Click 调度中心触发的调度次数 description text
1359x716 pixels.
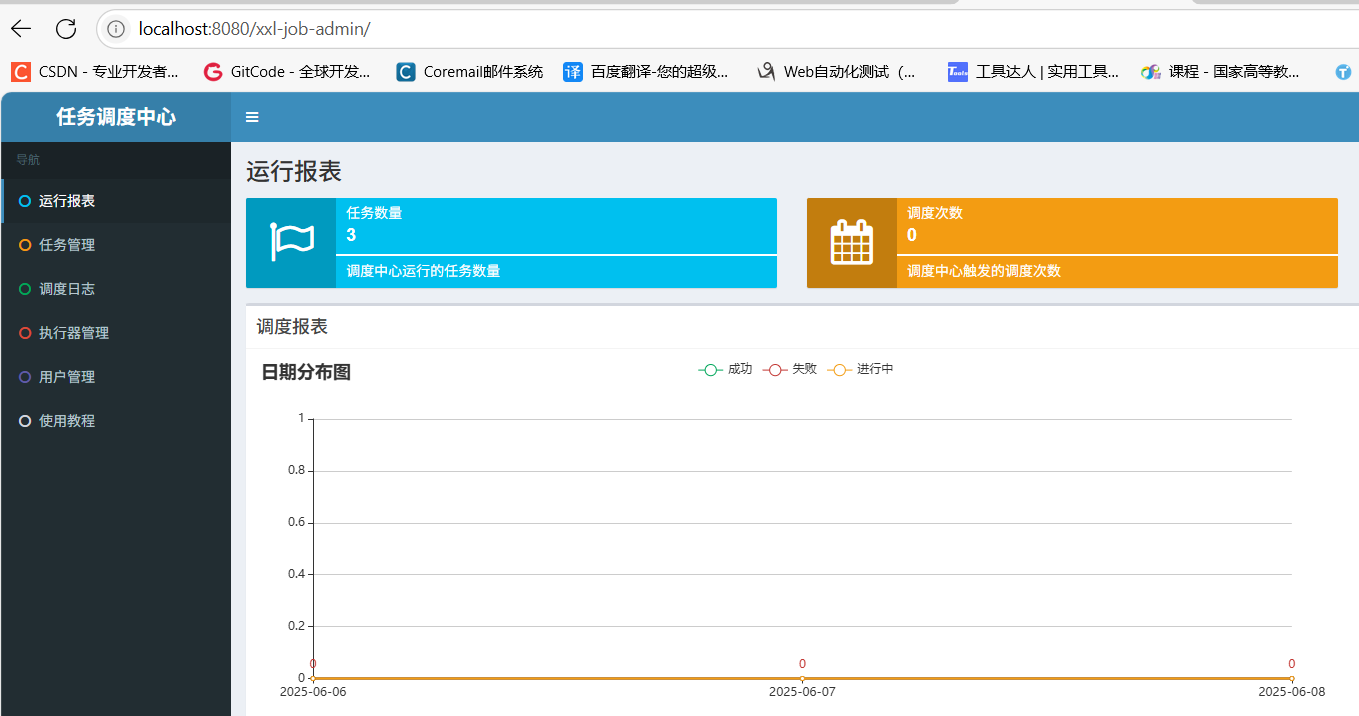pyautogui.click(x=984, y=271)
